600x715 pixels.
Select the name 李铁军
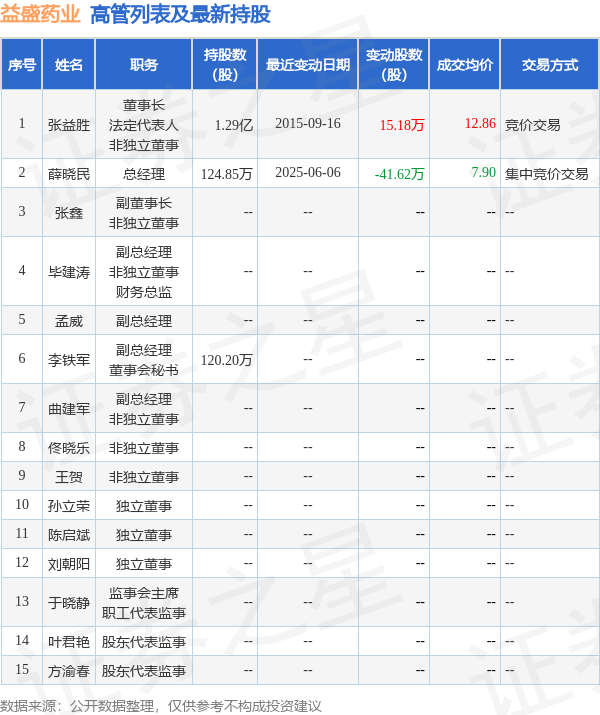point(69,360)
